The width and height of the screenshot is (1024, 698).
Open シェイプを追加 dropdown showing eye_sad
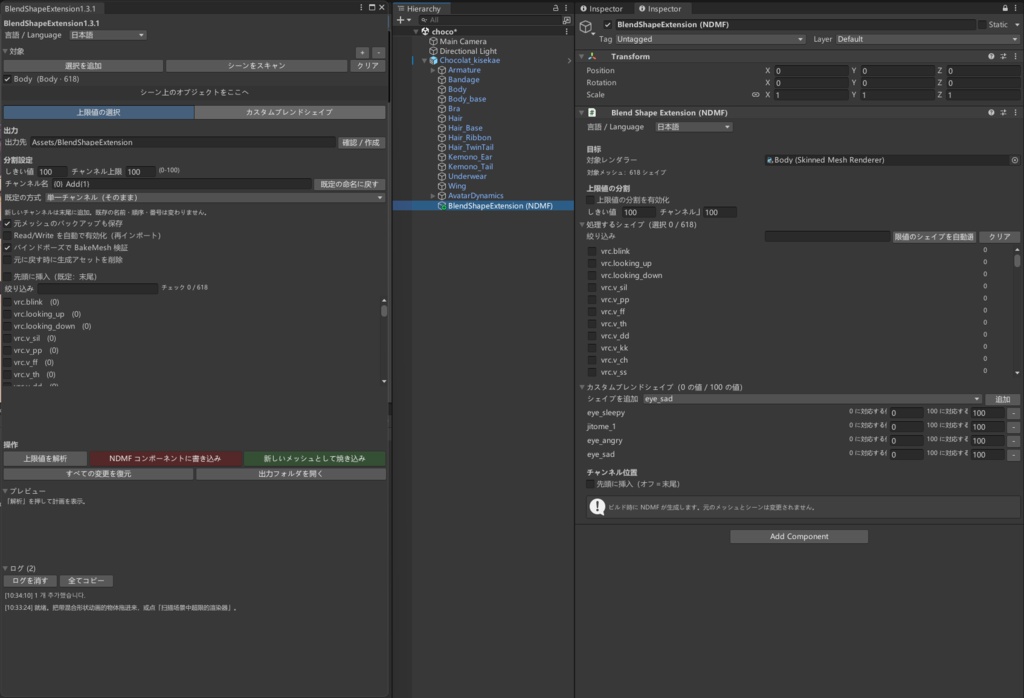[812, 399]
